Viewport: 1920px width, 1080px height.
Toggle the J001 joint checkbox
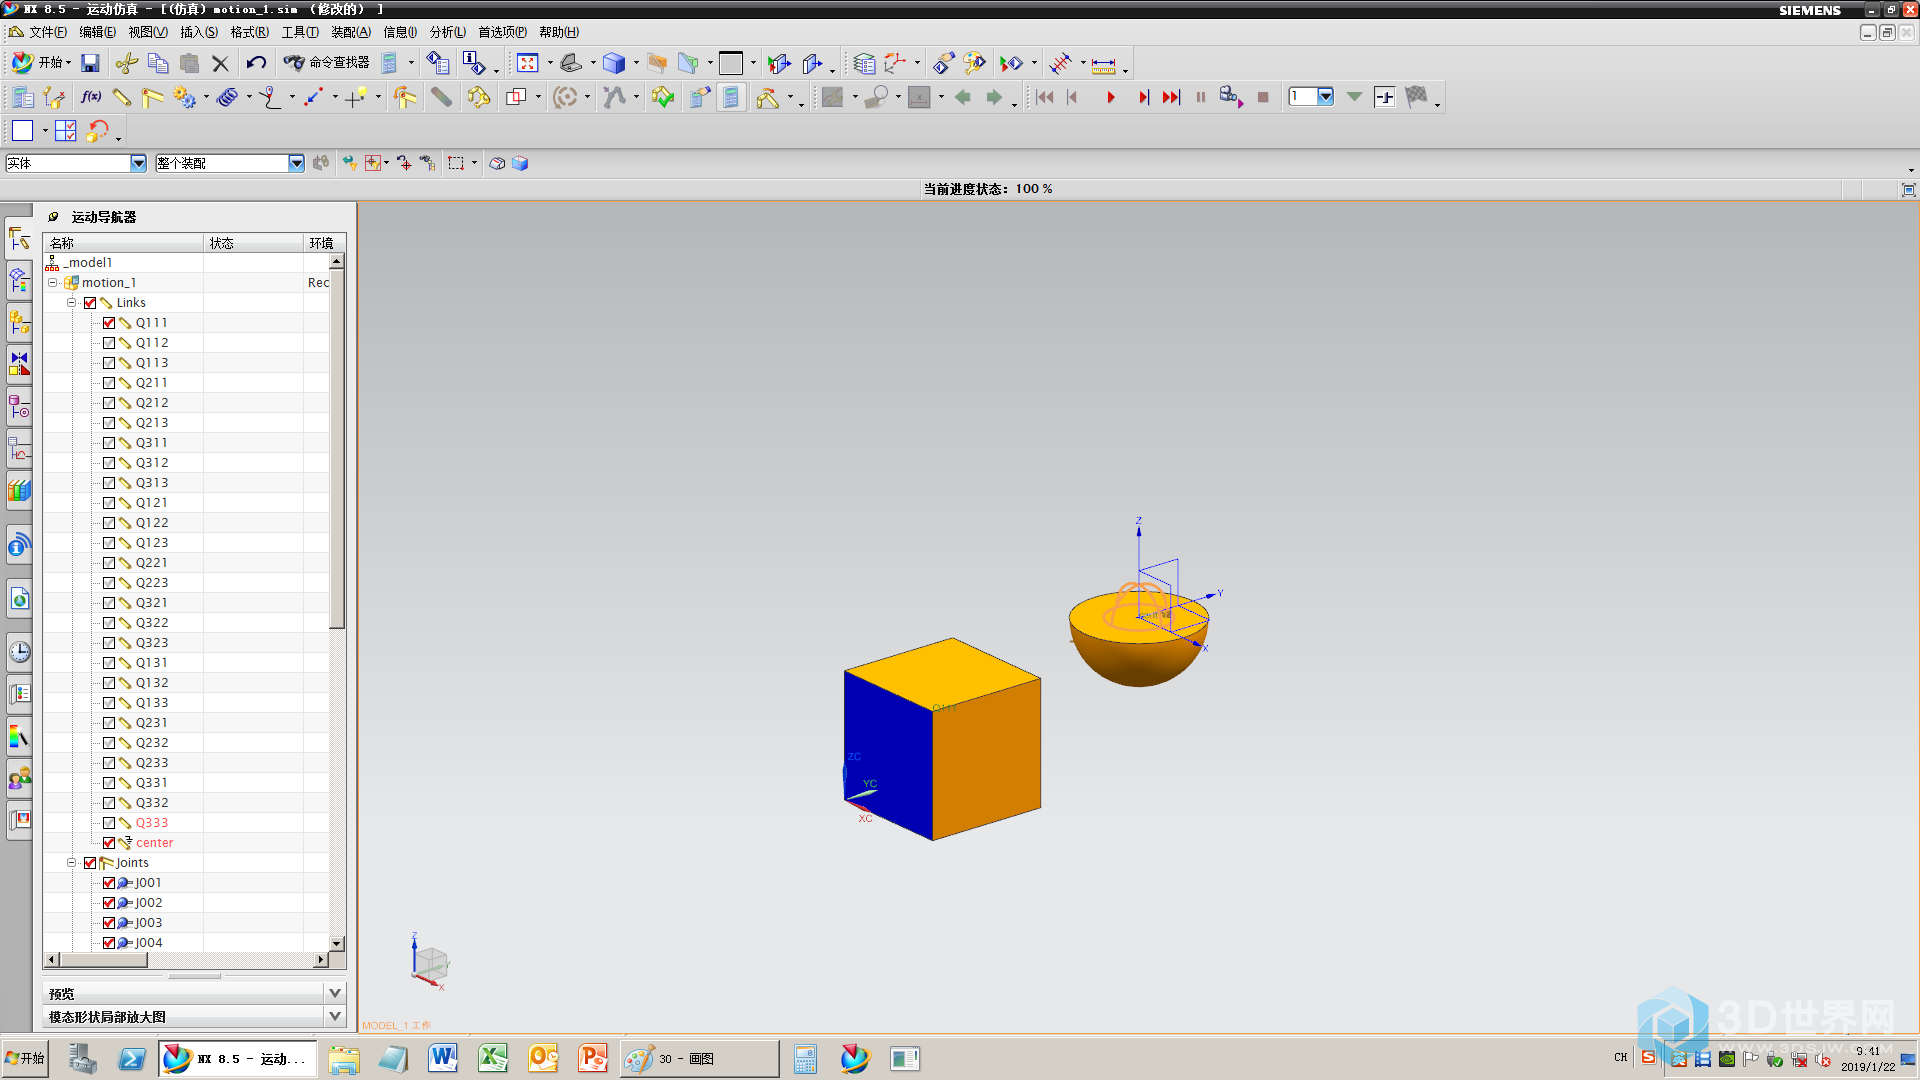pyautogui.click(x=109, y=883)
